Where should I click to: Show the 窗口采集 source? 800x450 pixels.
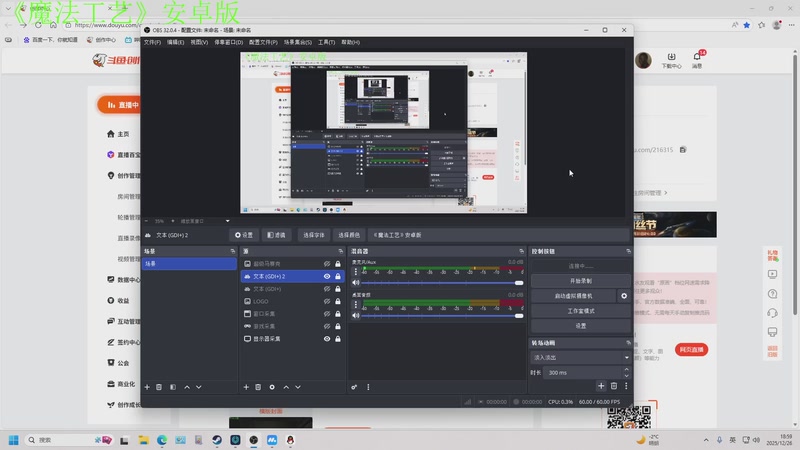pos(327,314)
